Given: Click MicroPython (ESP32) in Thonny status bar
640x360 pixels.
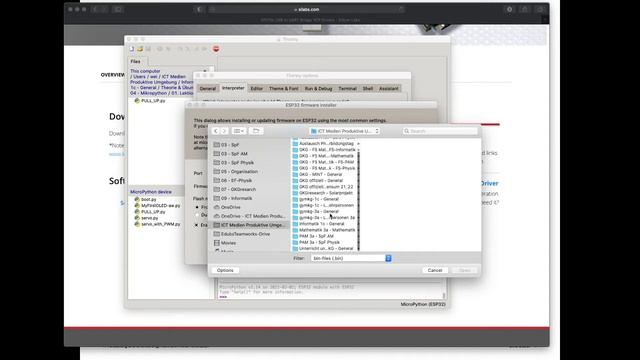Looking at the screenshot, I should [x=423, y=304].
